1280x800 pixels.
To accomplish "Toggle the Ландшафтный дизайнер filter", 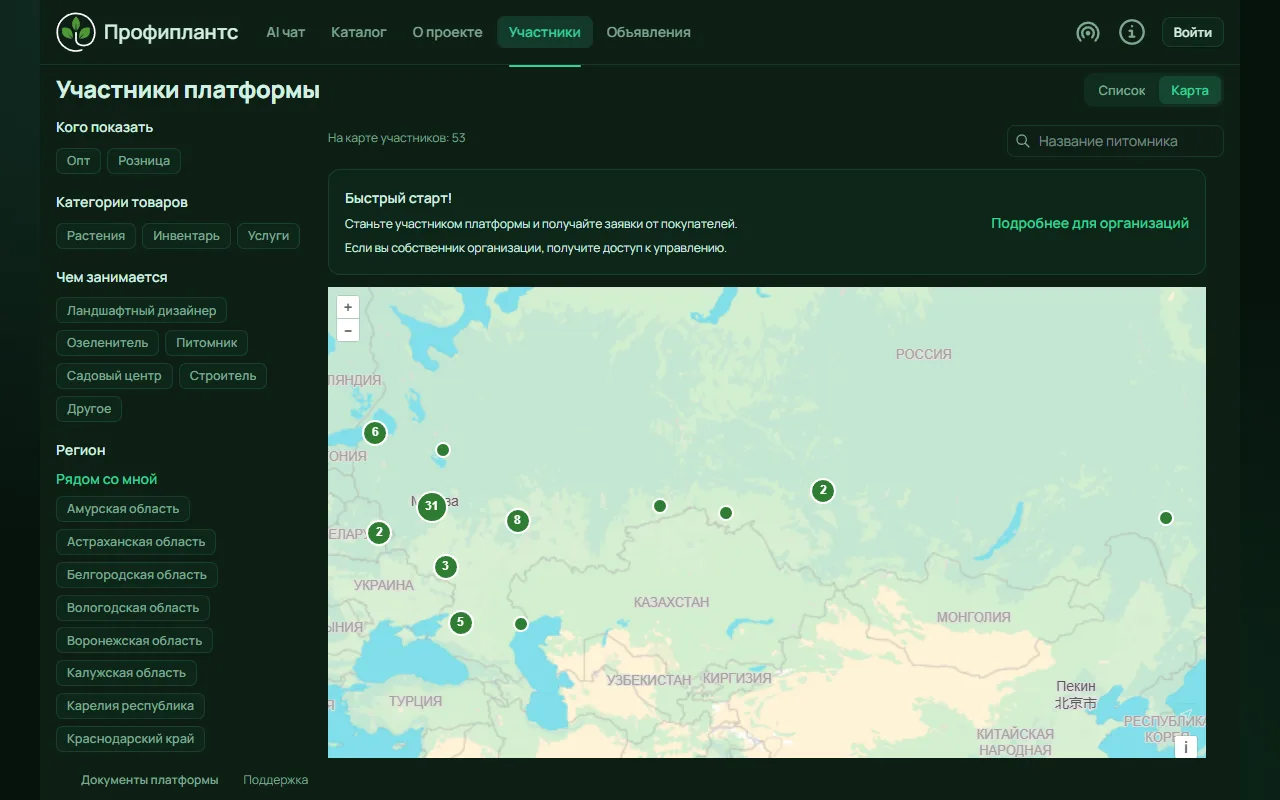I will coord(142,311).
